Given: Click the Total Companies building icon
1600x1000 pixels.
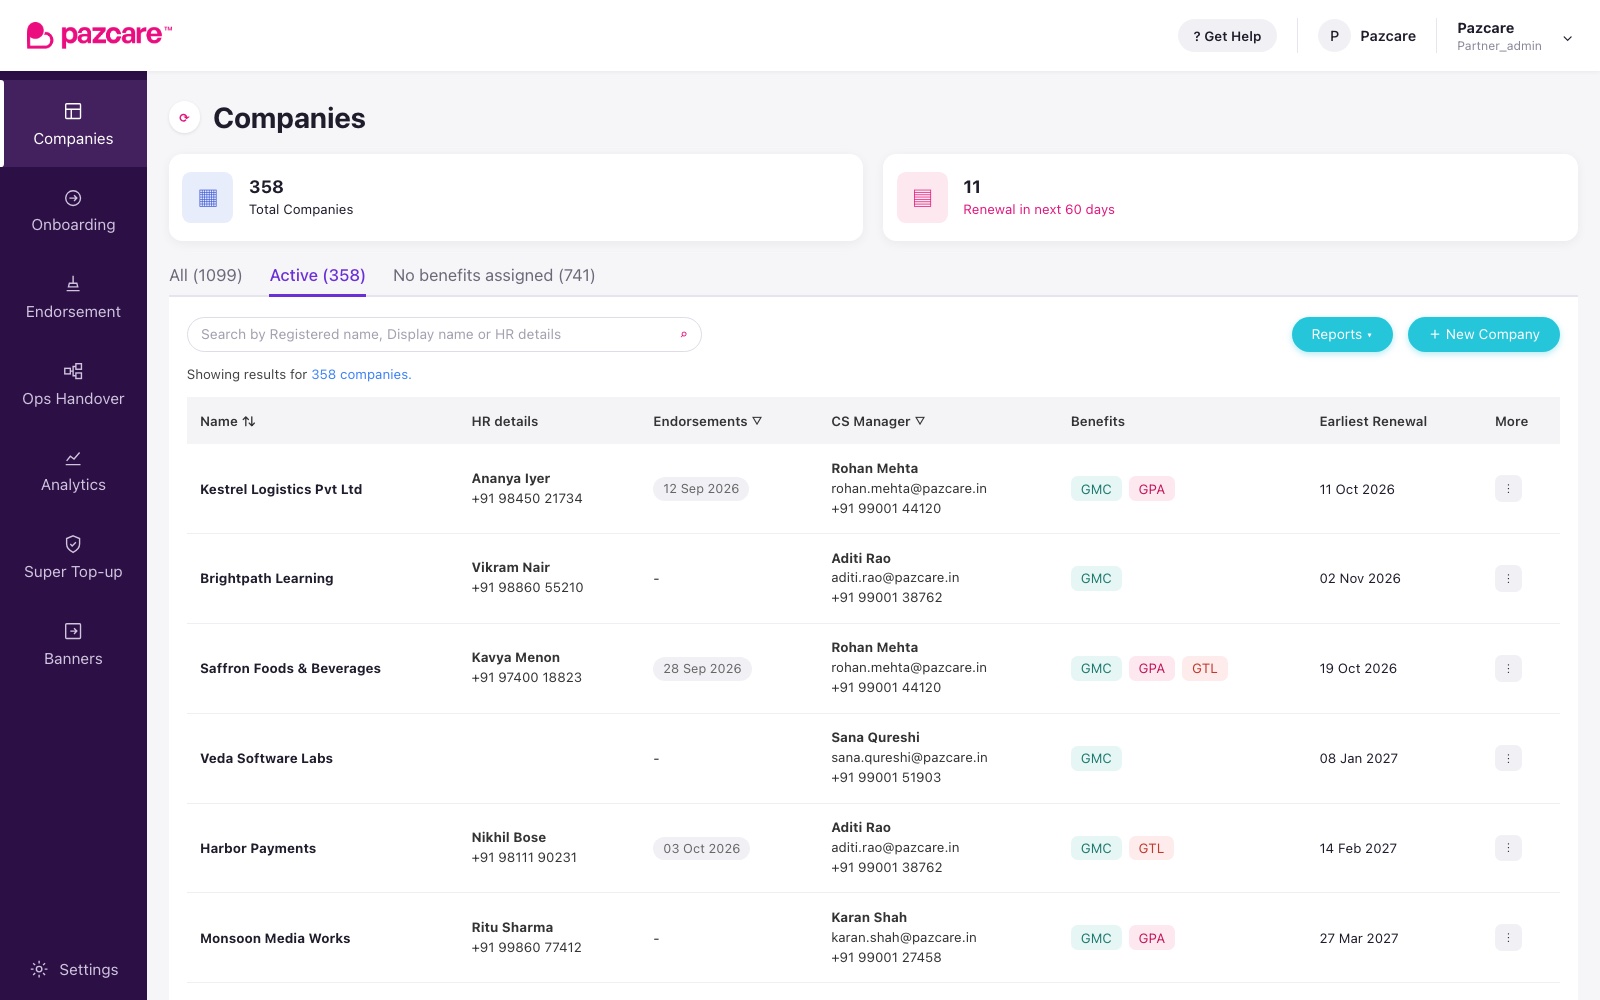Looking at the screenshot, I should 208,198.
